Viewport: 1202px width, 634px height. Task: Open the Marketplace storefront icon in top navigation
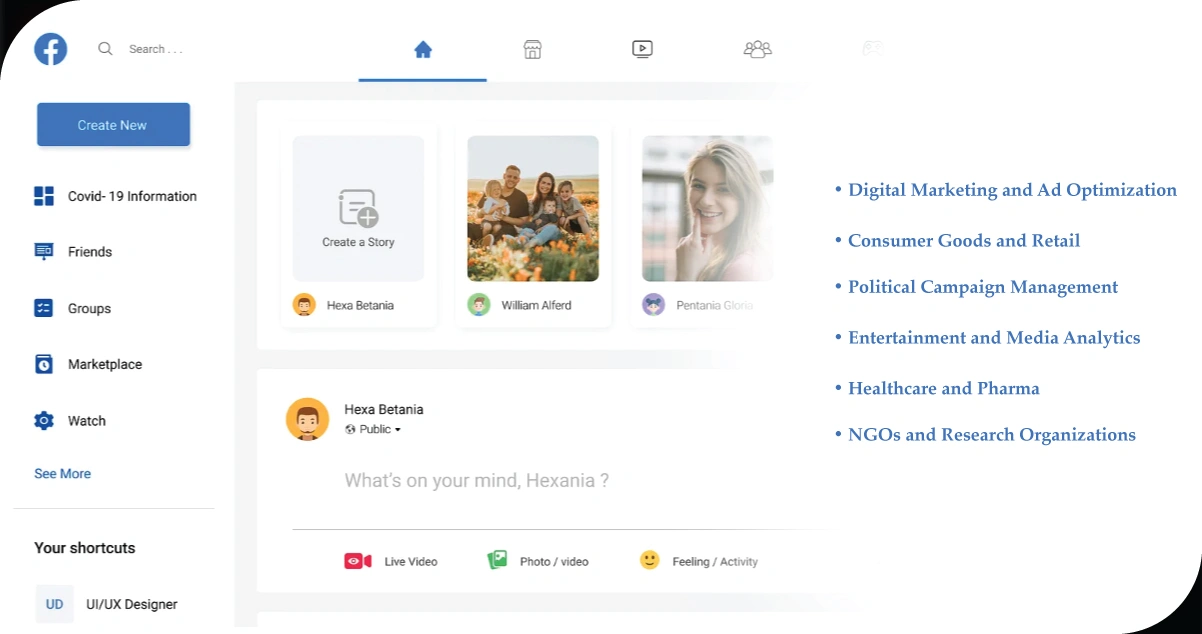(533, 49)
